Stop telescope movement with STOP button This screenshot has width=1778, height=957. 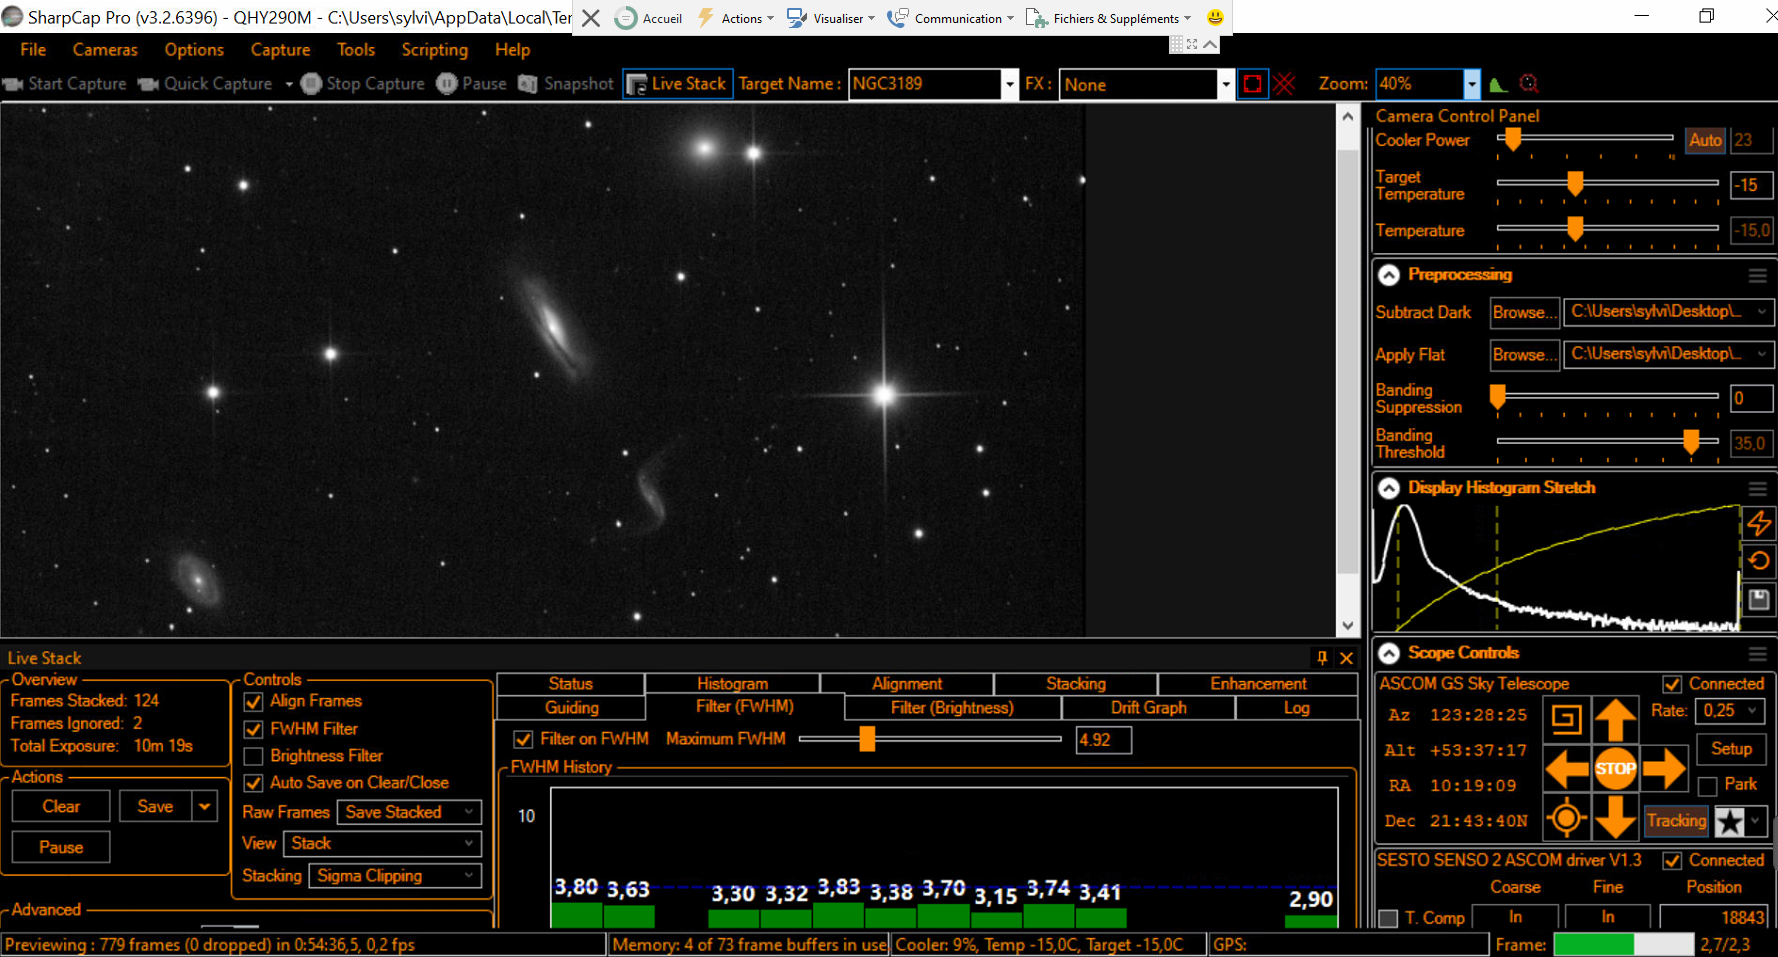tap(1615, 769)
